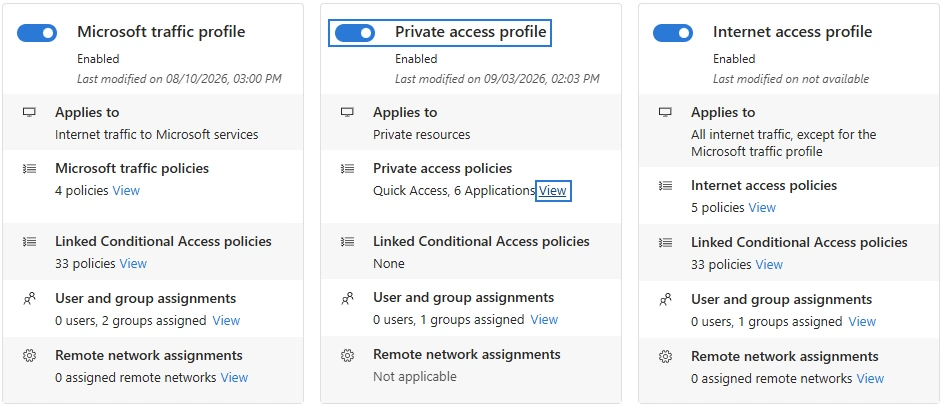The image size is (944, 407).
Task: Click 'All internet traffic, except for the' text
Action: pyautogui.click(x=783, y=135)
